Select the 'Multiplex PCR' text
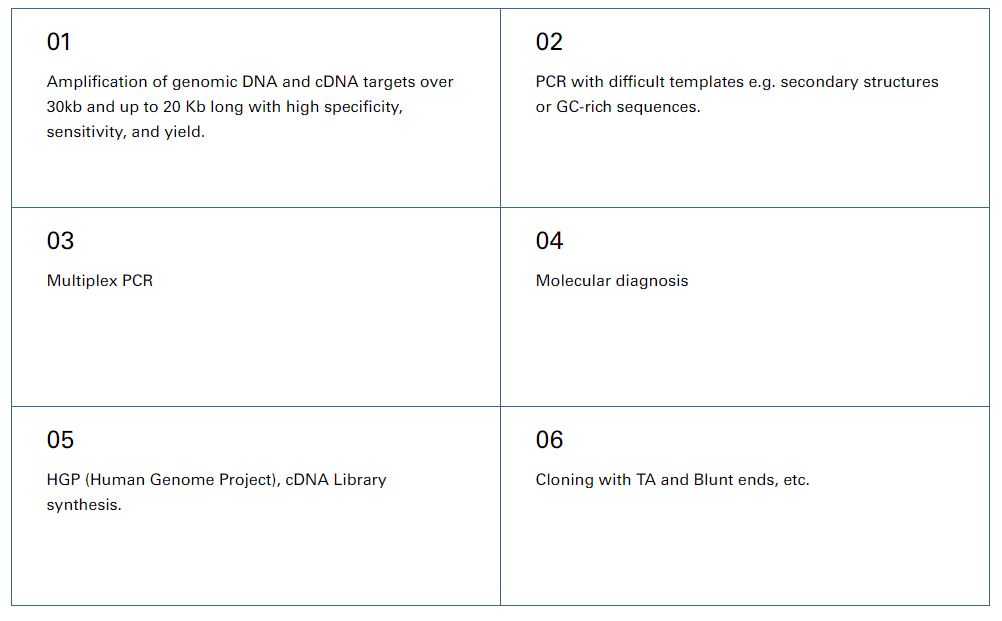This screenshot has width=1002, height=621. point(100,280)
